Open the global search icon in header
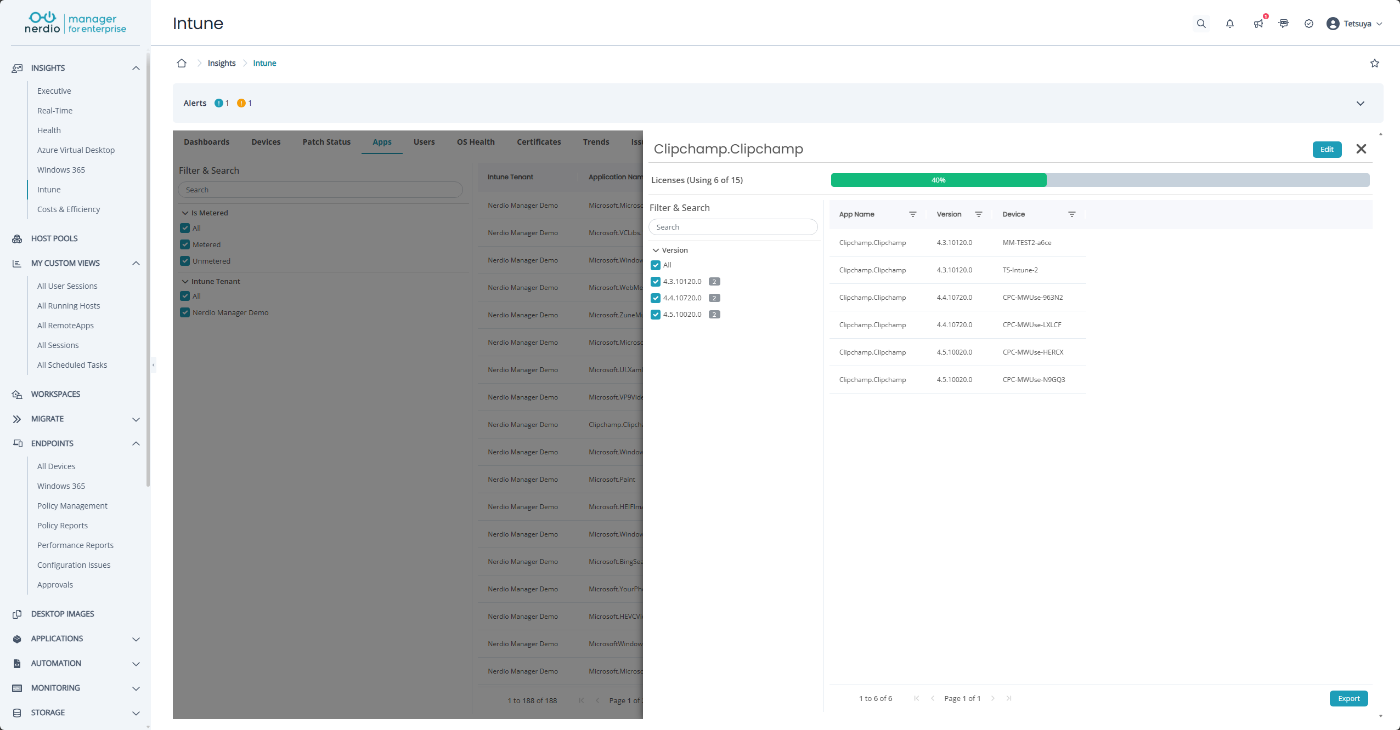The height and width of the screenshot is (730, 1400). [1201, 24]
